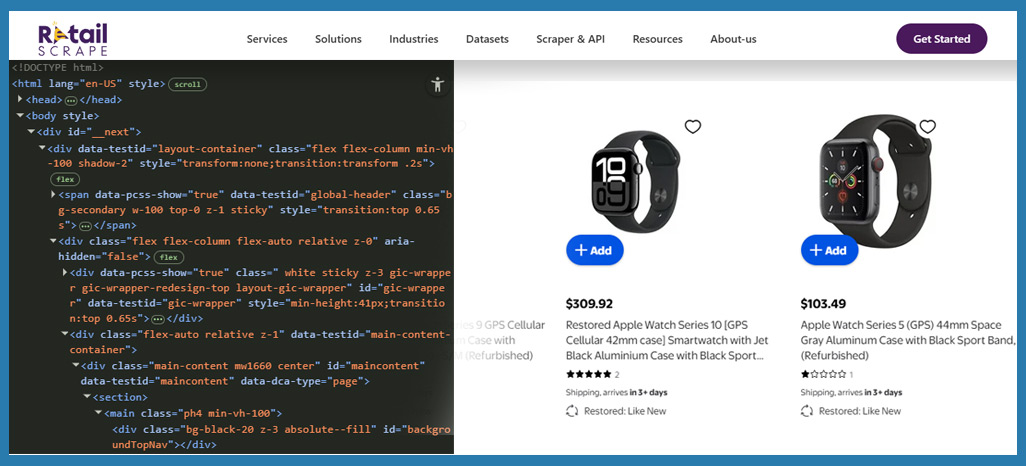Select the DOCTYPE html line
Image resolution: width=1026 pixels, height=466 pixels.
[58, 67]
